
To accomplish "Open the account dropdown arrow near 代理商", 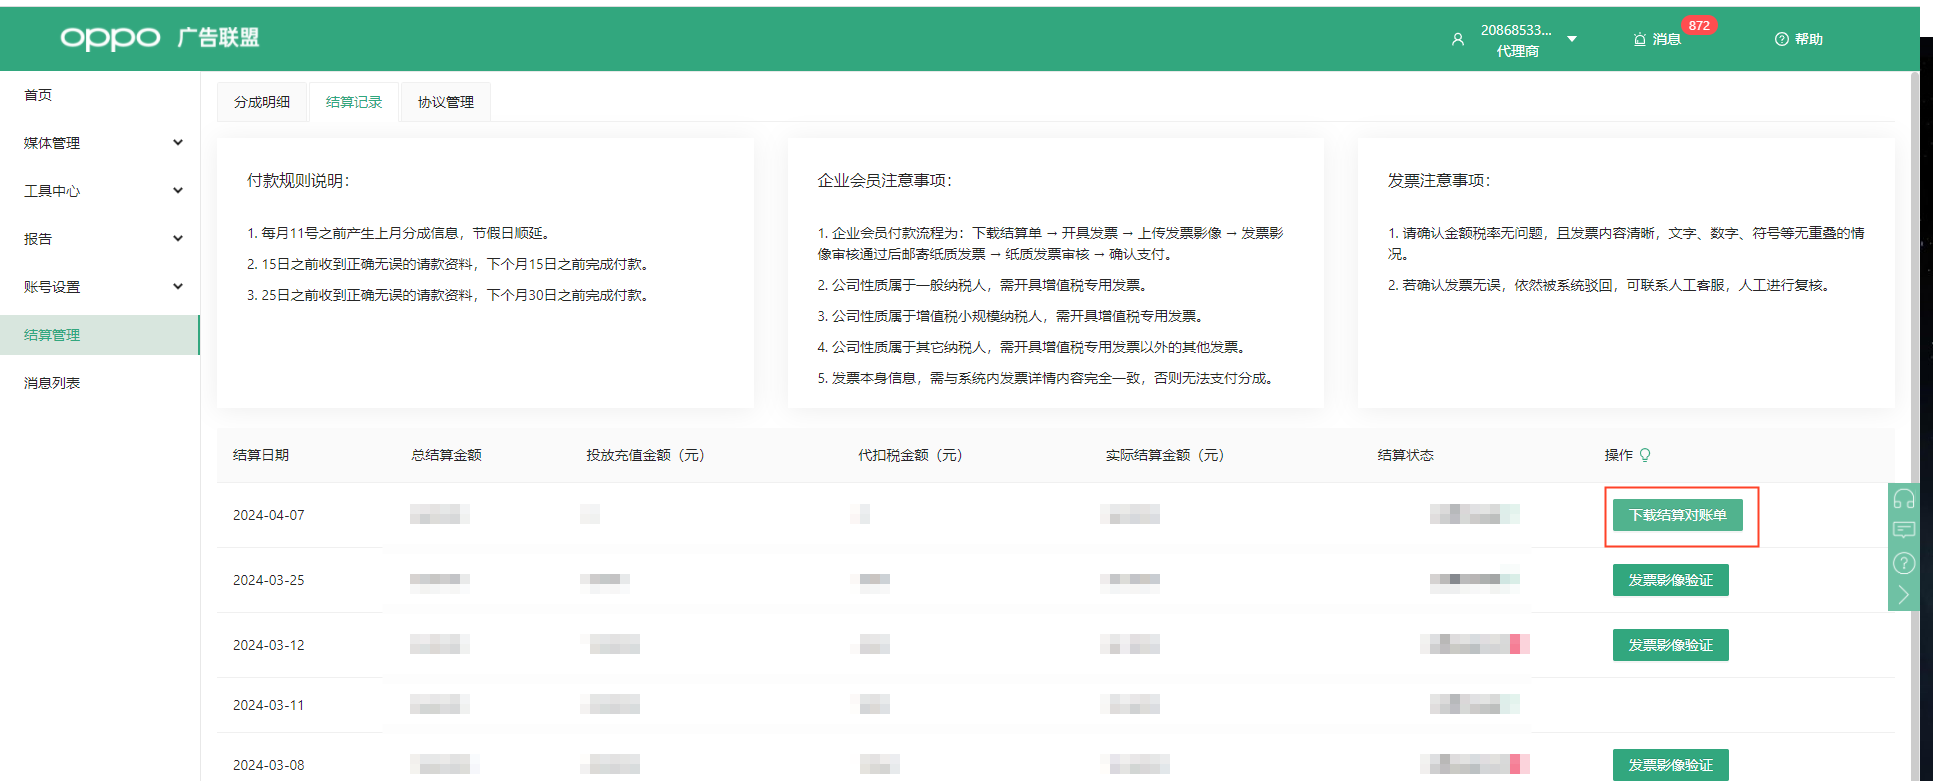I will tap(1572, 39).
